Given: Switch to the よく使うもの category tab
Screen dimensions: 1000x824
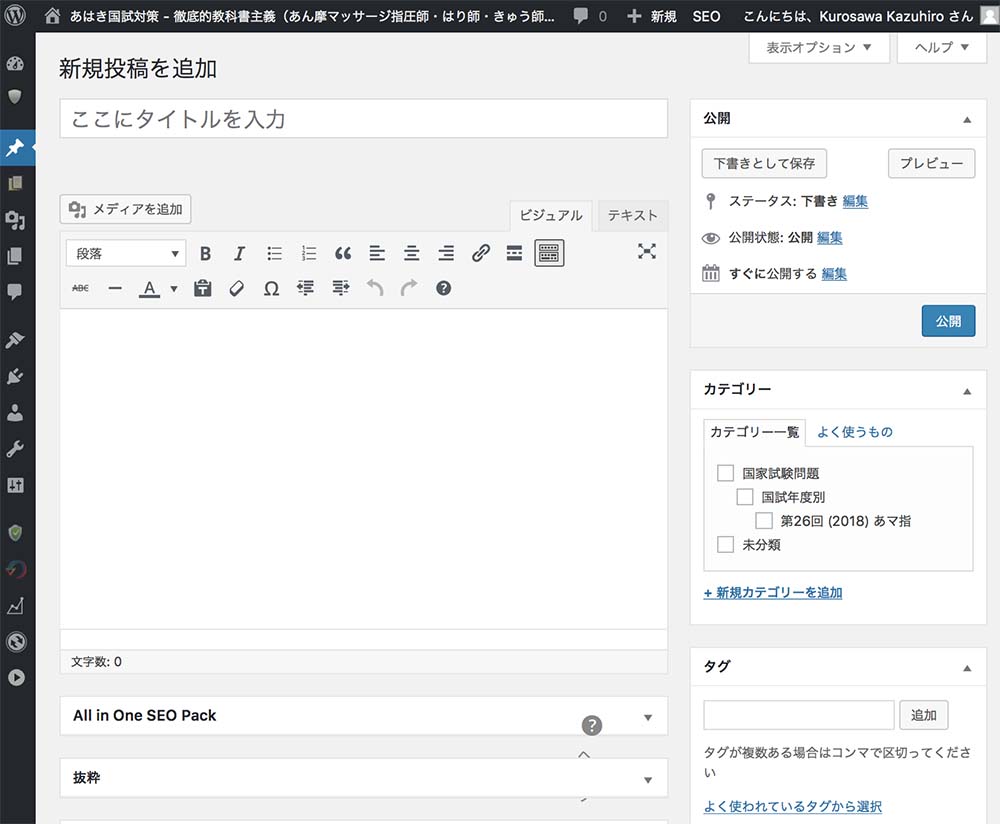Looking at the screenshot, I should 854,432.
